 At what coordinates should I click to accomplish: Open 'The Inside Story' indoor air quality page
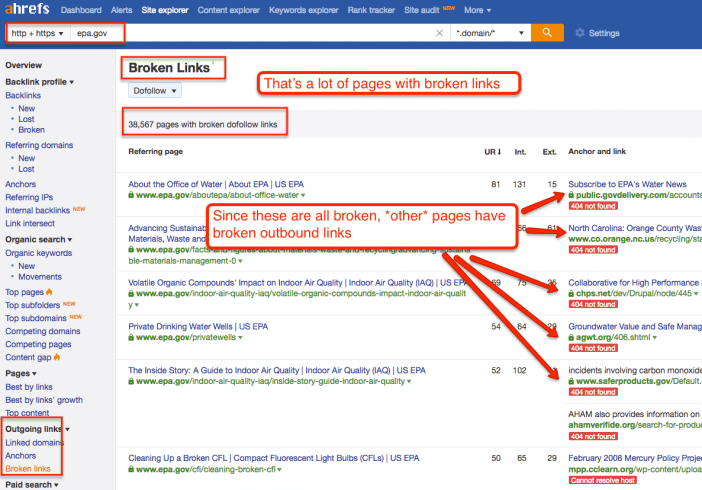(x=277, y=370)
